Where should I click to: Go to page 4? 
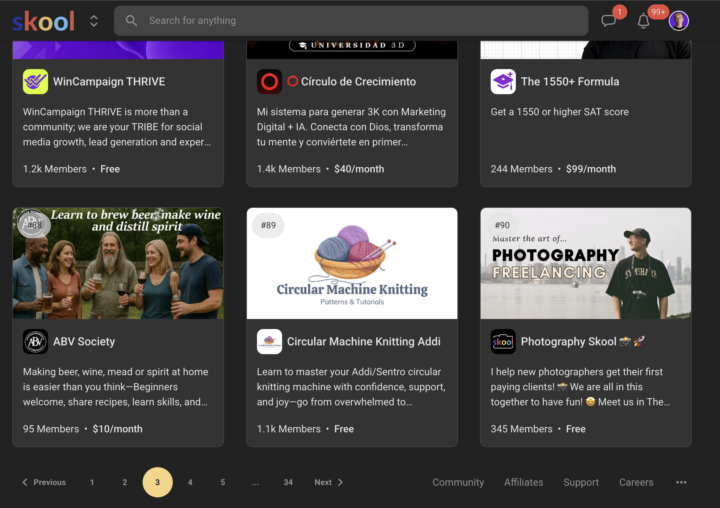190,482
